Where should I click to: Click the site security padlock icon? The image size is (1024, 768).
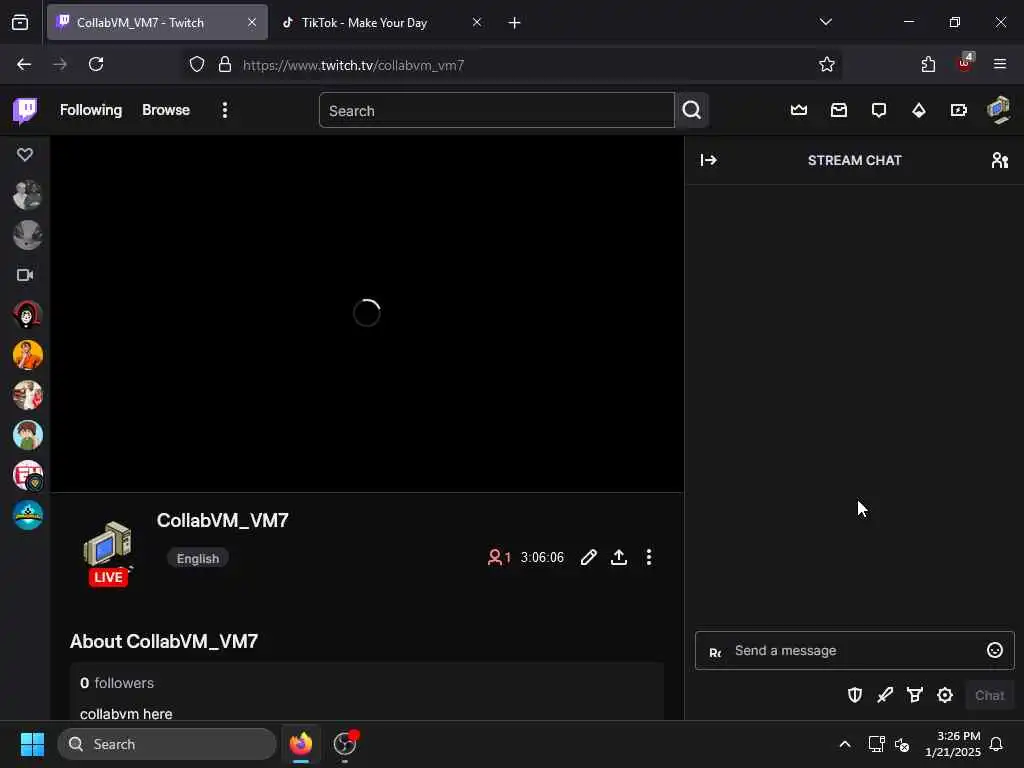click(225, 65)
